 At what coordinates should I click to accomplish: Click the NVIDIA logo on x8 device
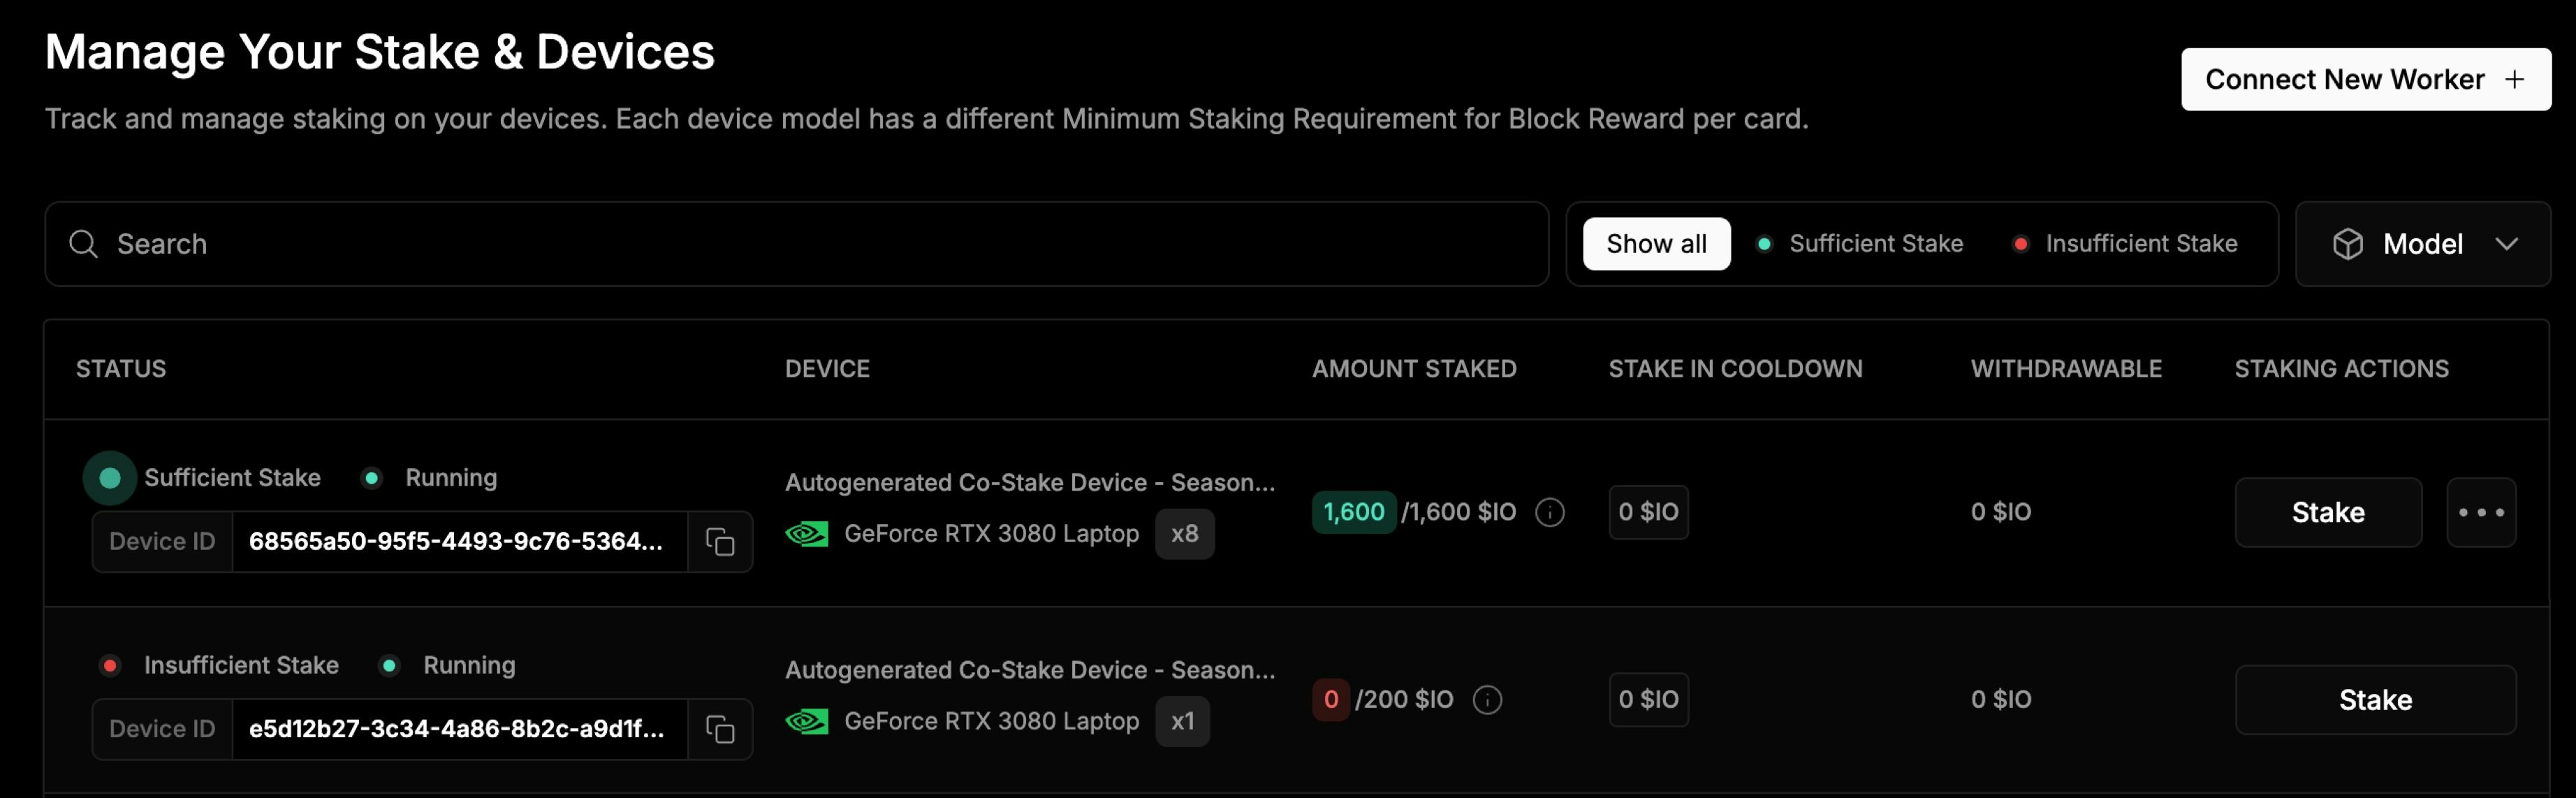806,534
